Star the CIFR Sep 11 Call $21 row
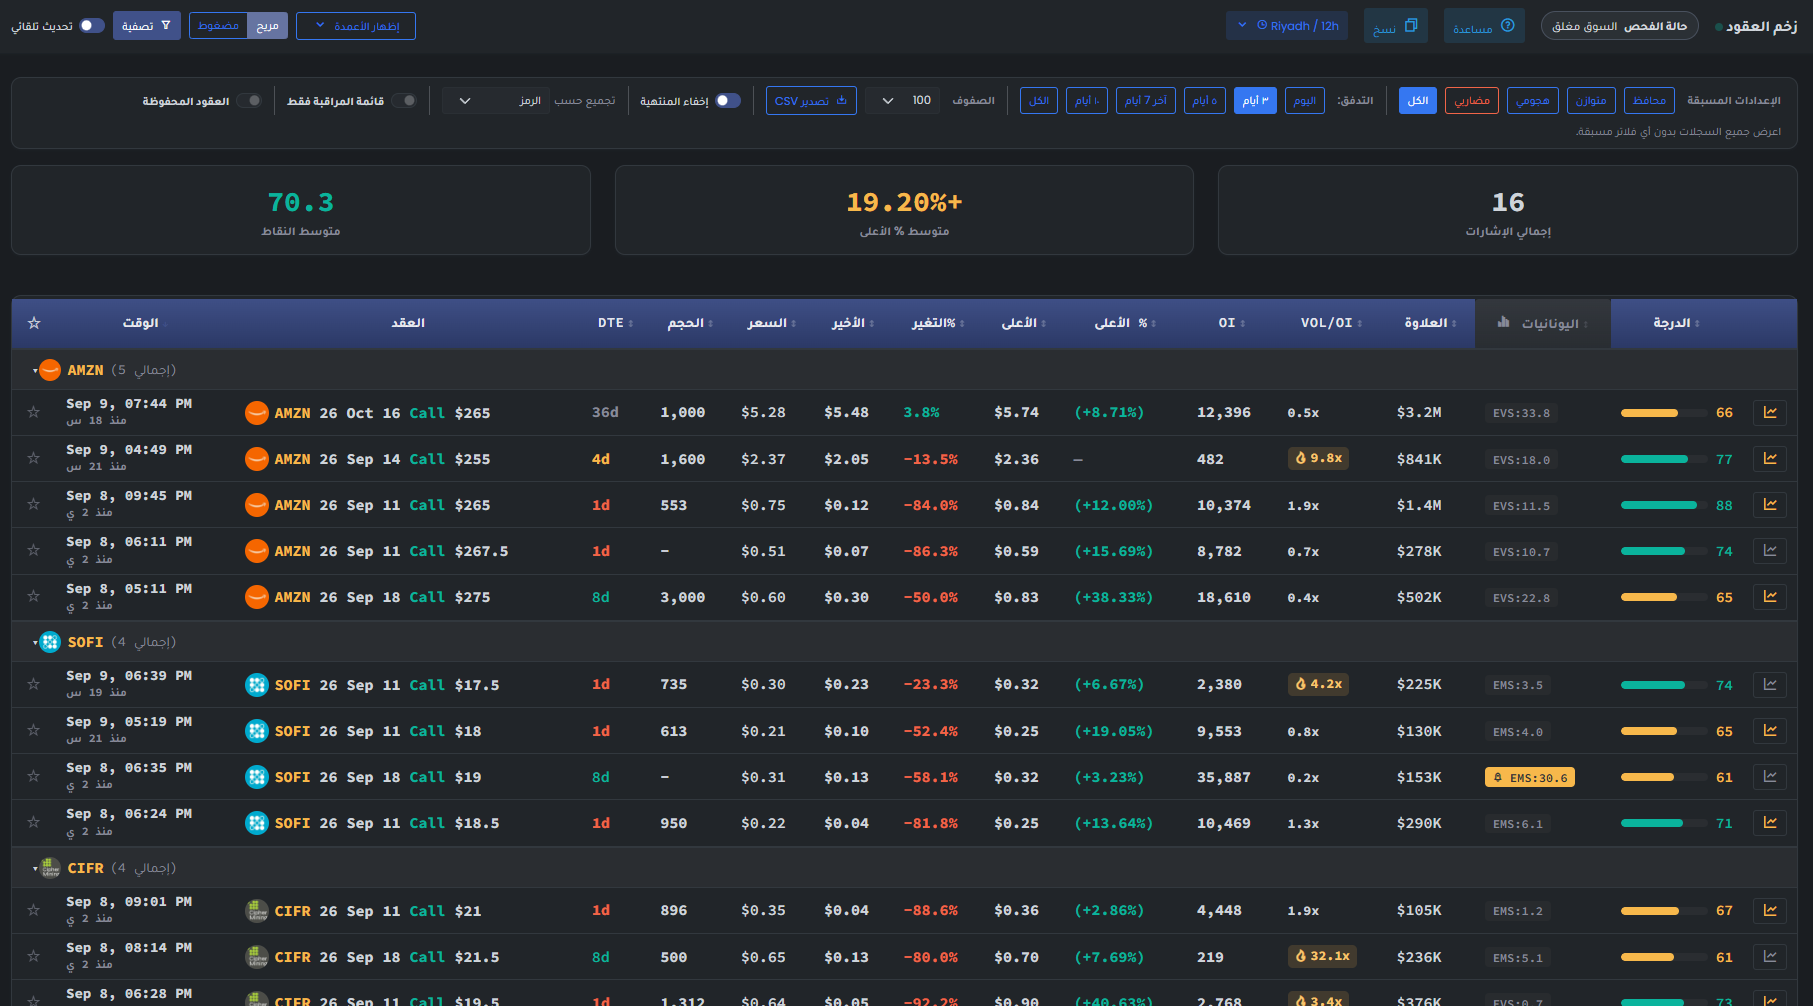The height and width of the screenshot is (1006, 1813). 34,910
